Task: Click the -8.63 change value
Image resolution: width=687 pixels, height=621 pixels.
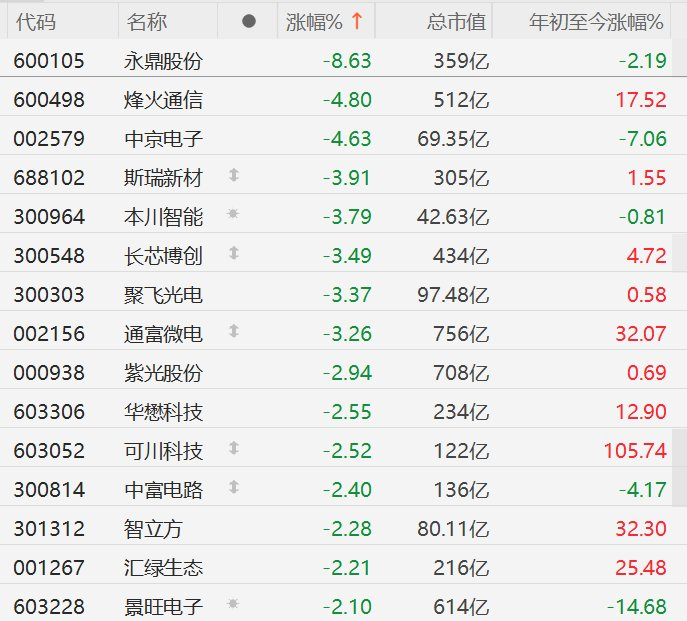Action: (x=347, y=61)
